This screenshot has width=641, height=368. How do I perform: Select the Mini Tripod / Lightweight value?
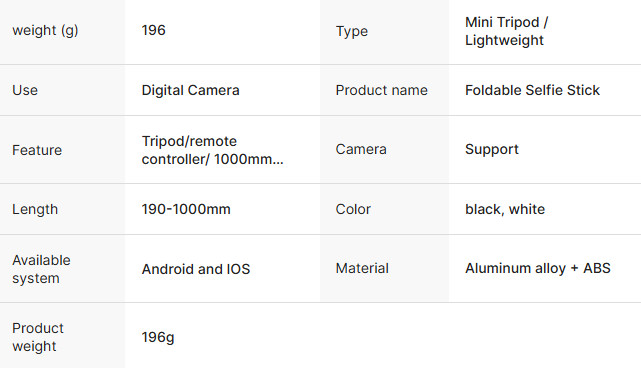(x=507, y=31)
